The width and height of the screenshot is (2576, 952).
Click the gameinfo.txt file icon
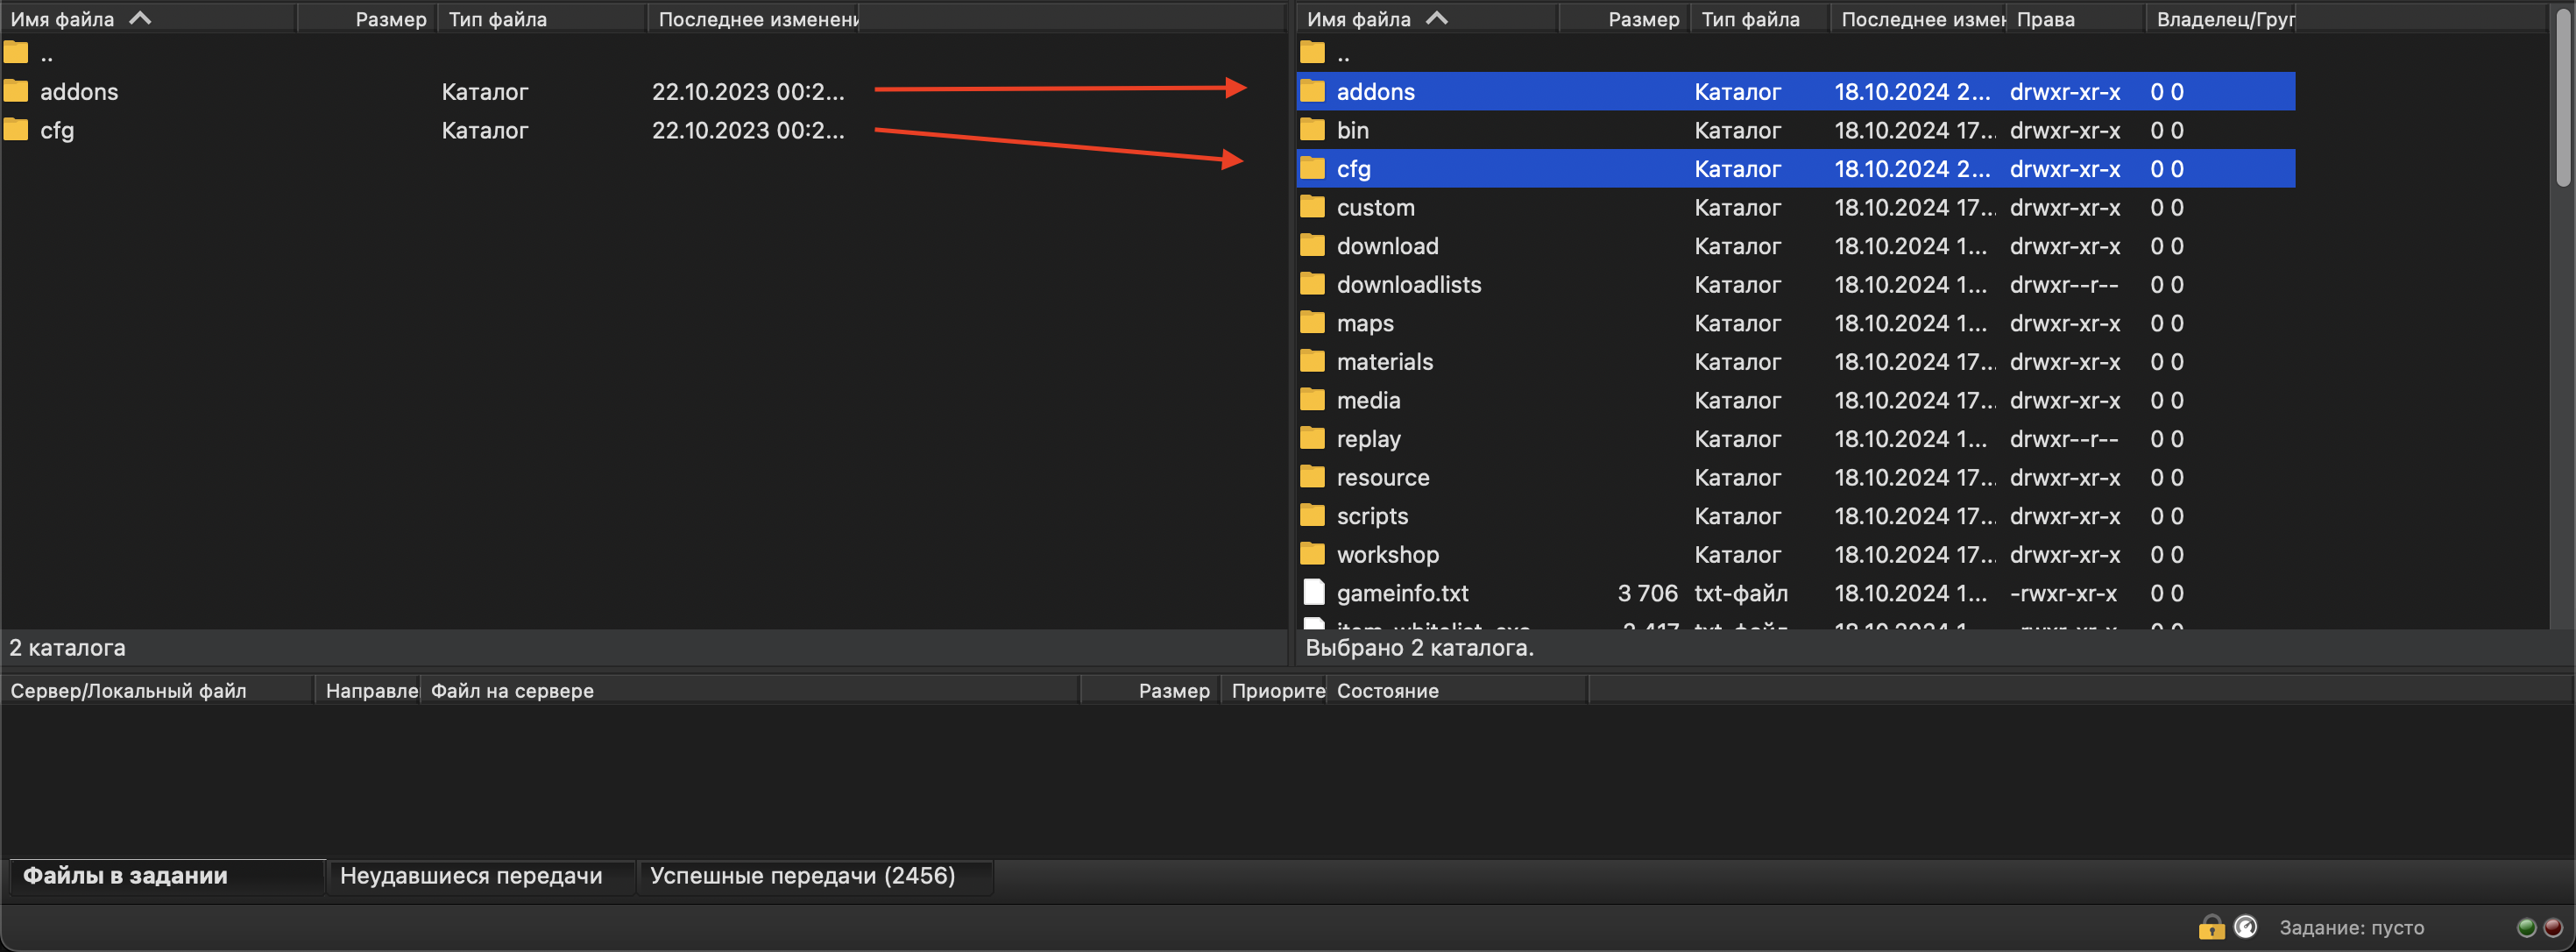point(1313,593)
